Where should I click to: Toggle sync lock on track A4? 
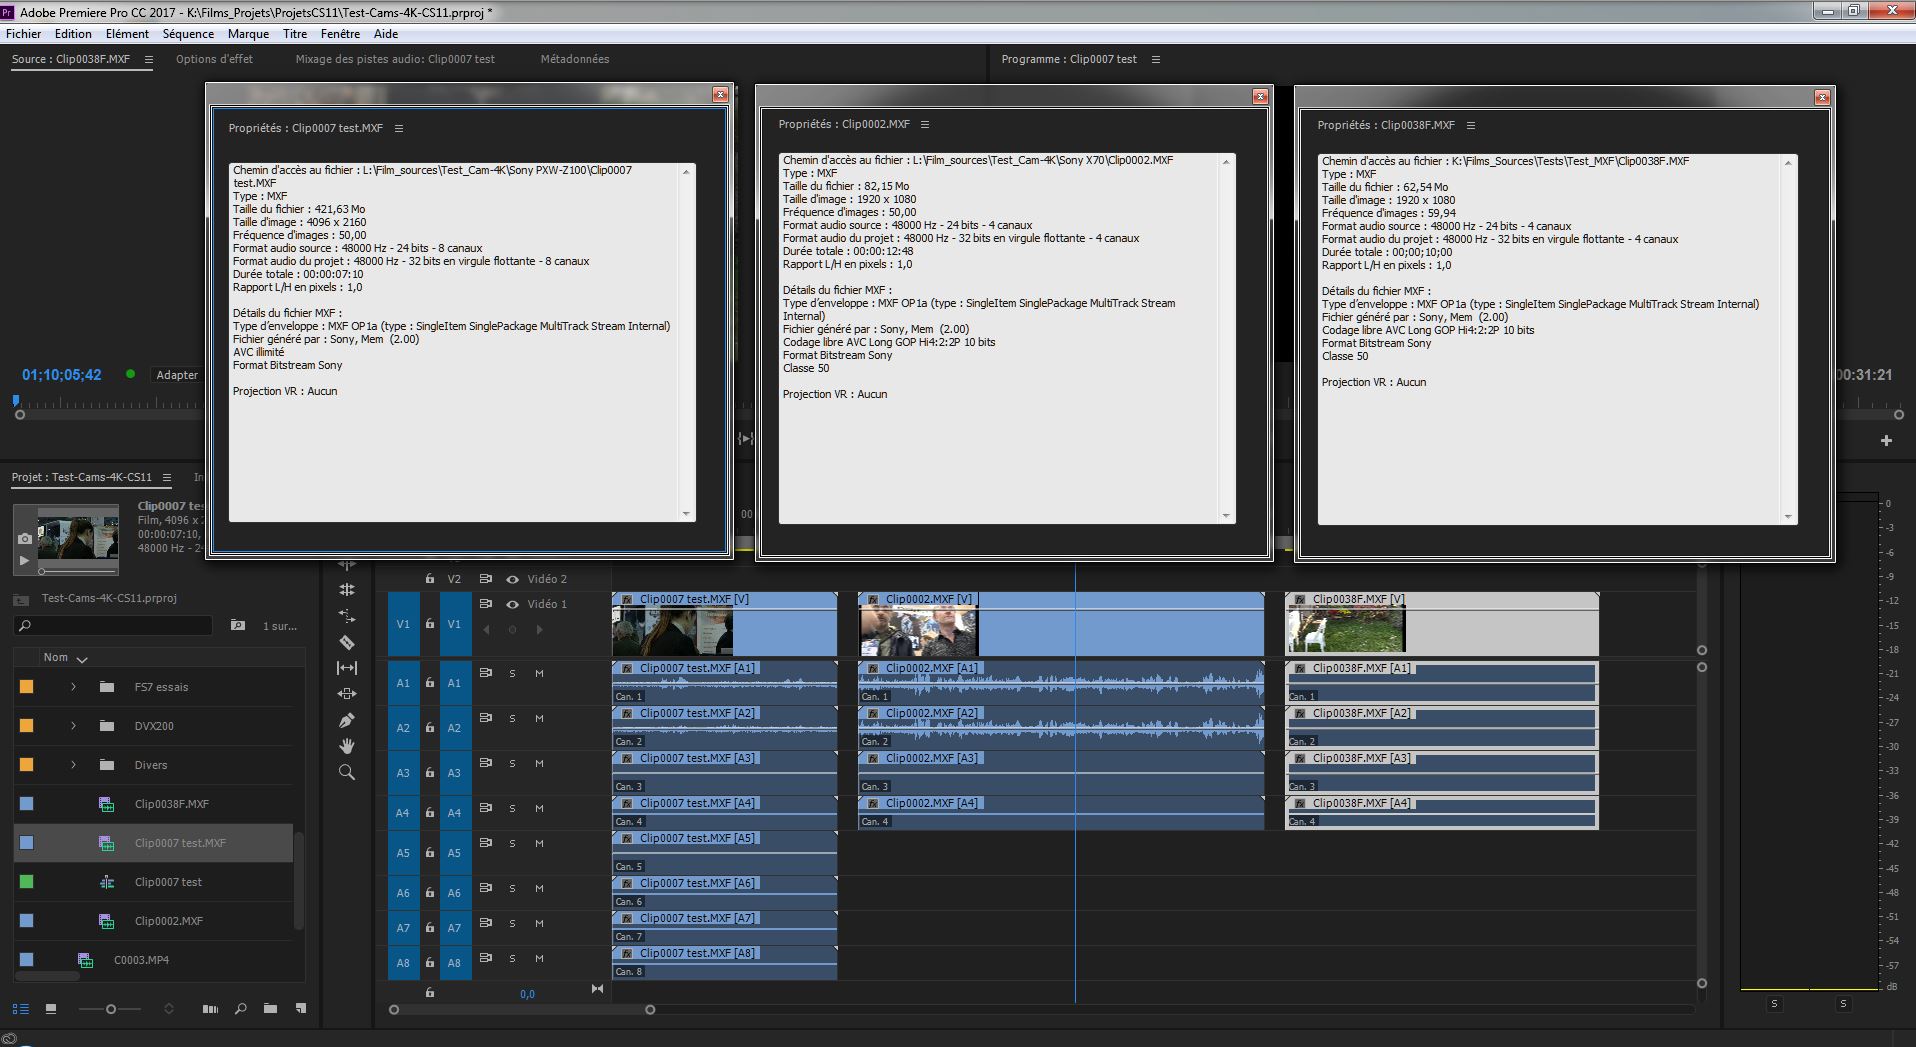485,808
